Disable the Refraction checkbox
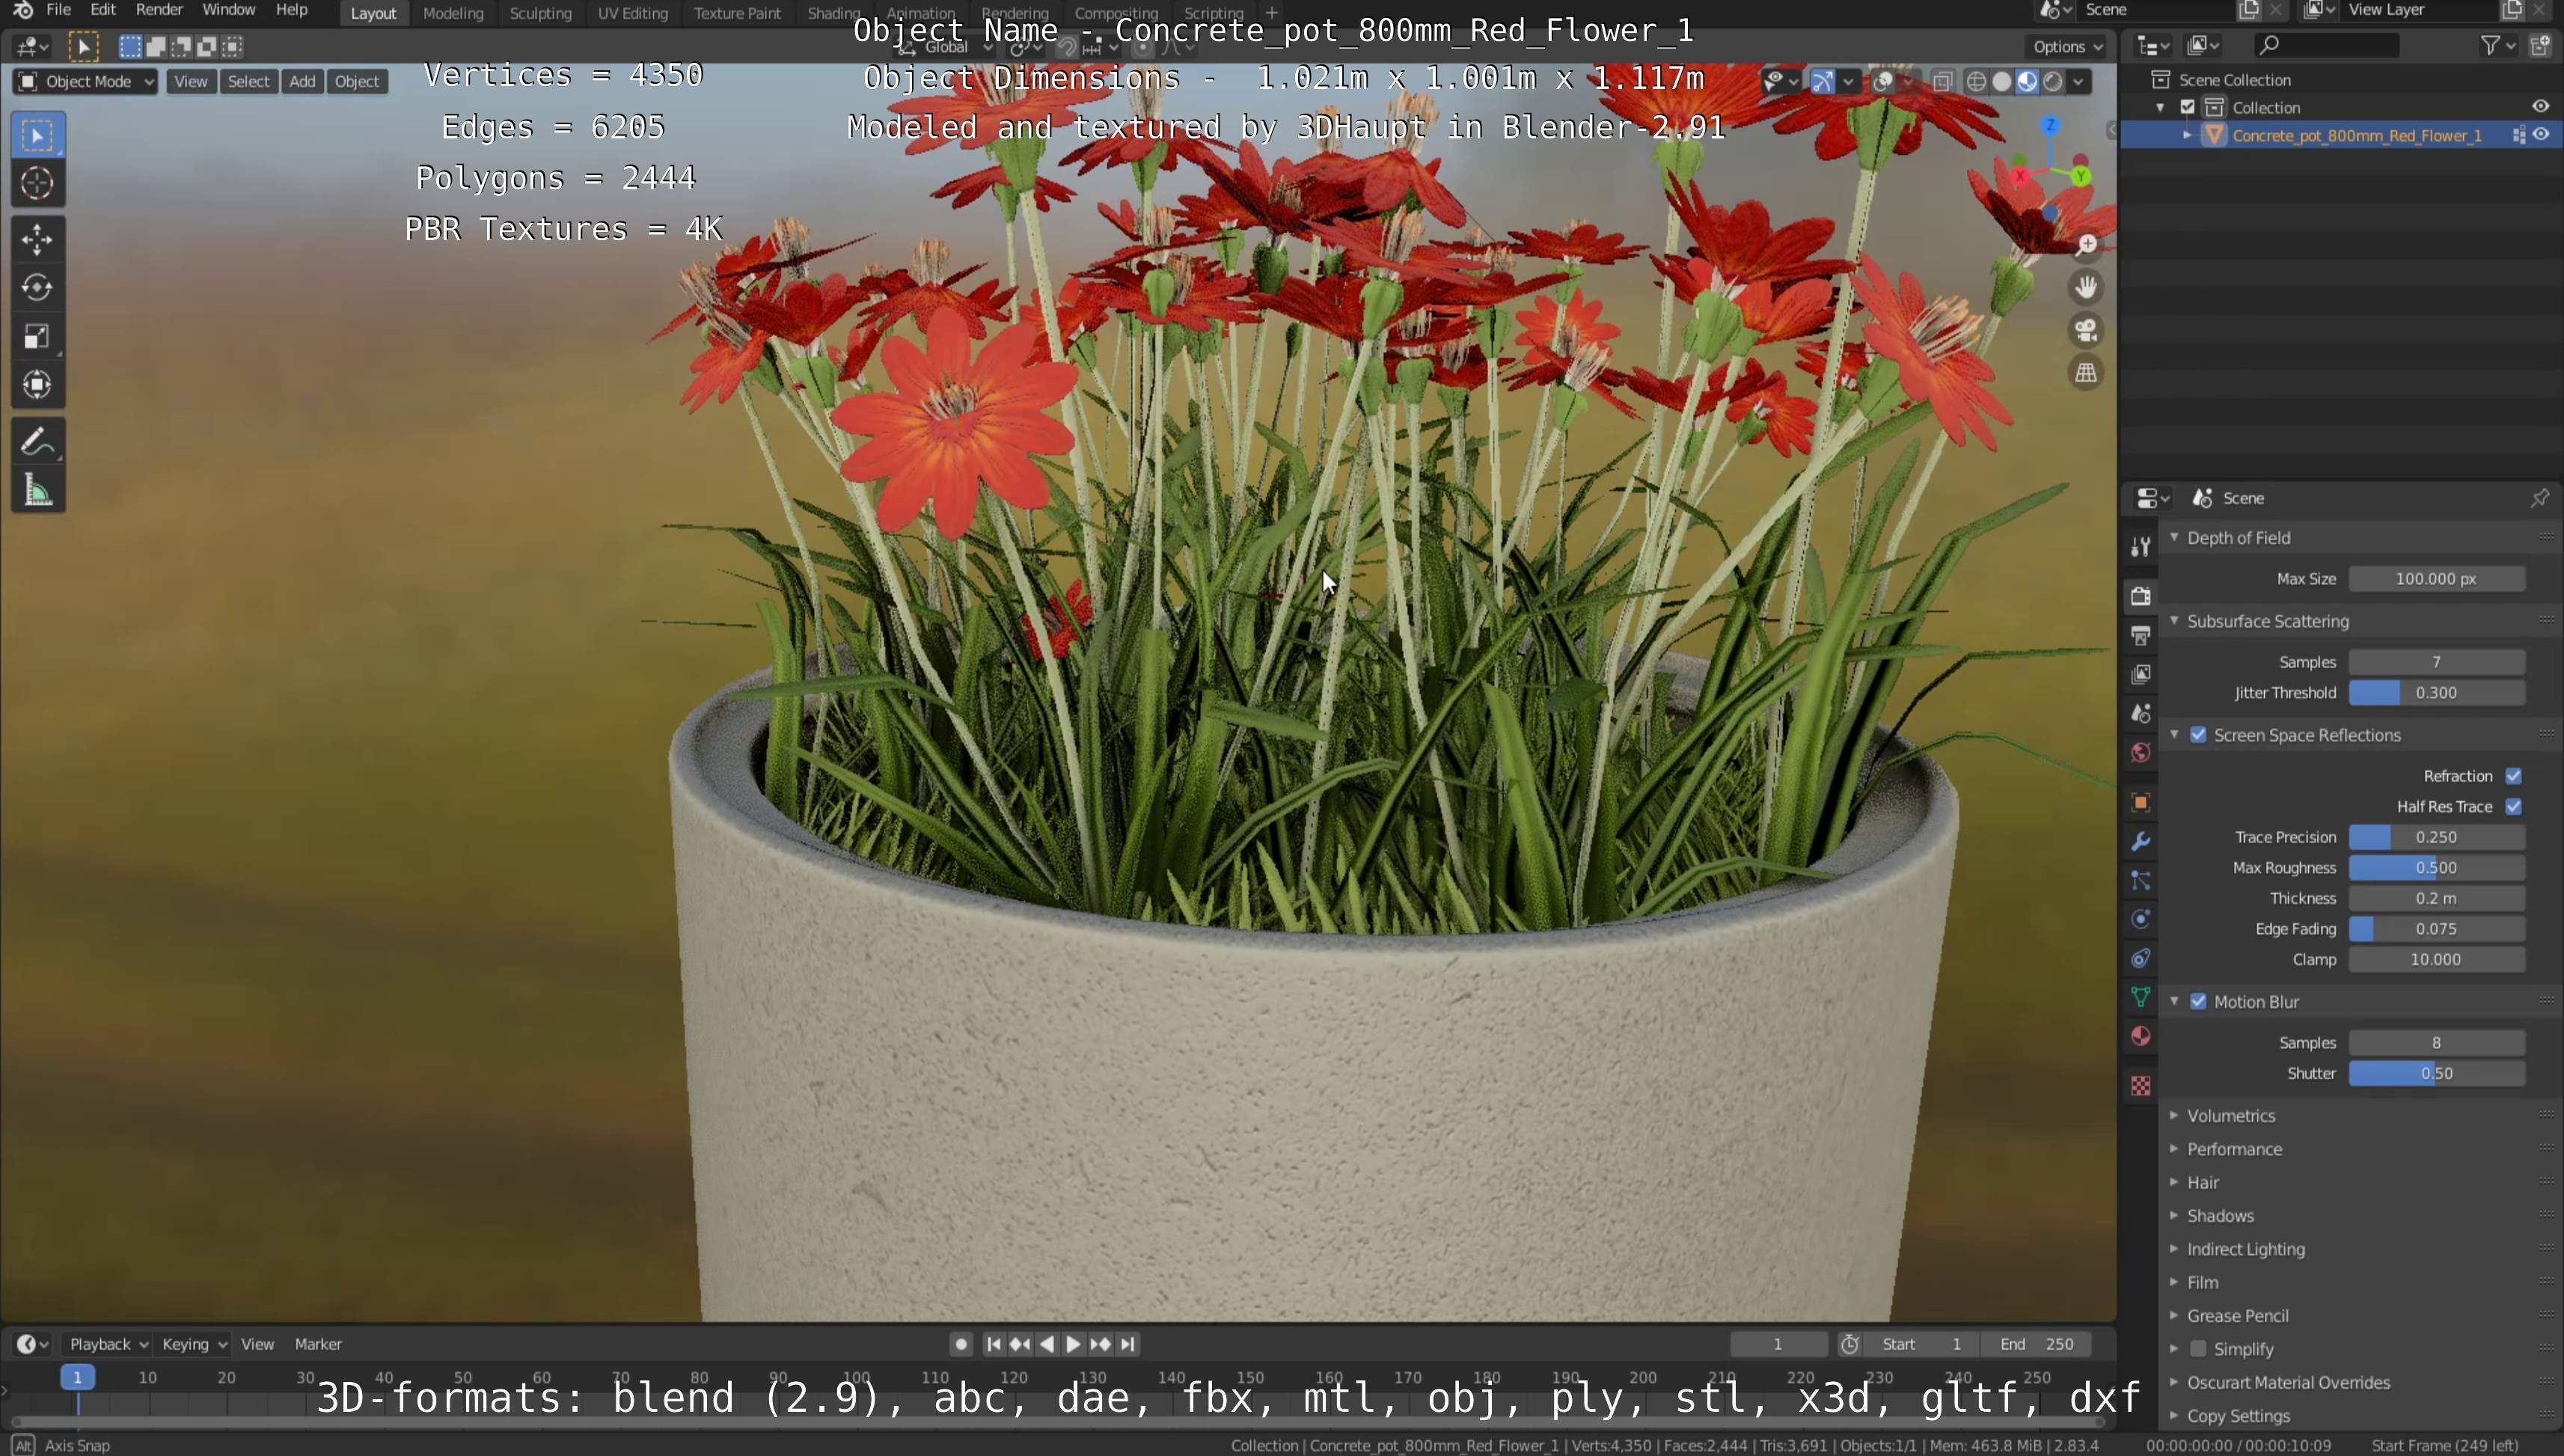 pos(2513,776)
